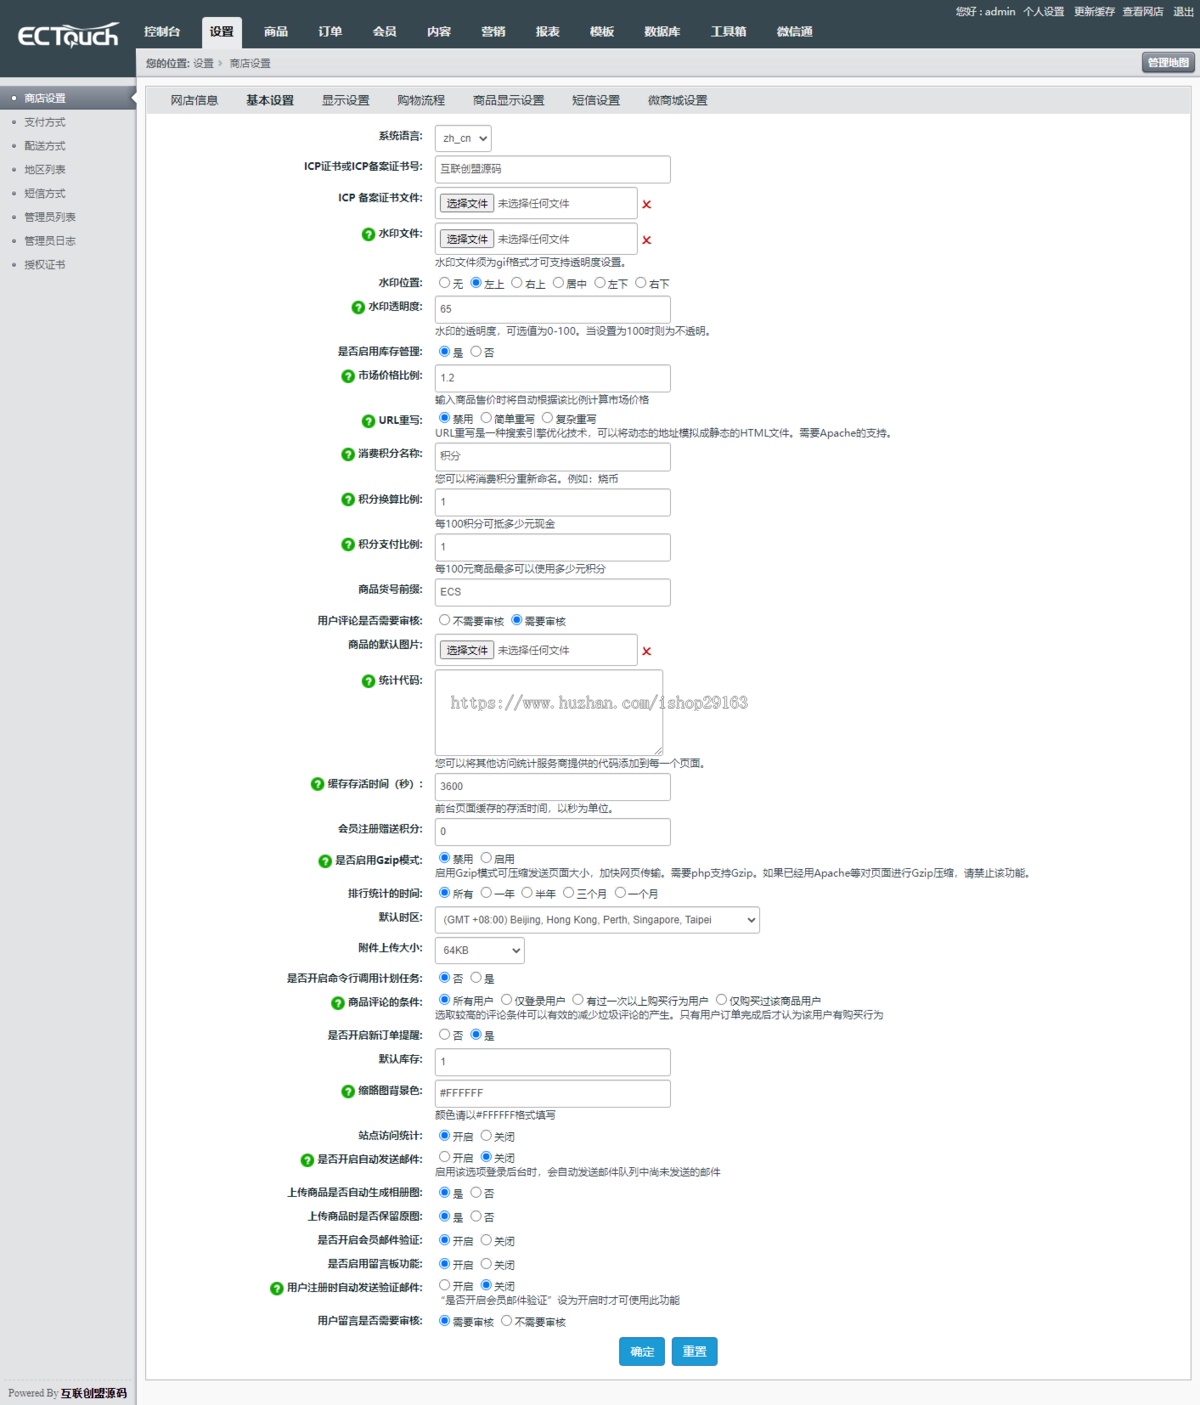1200x1405 pixels.
Task: Switch to 网店信息 tab
Action: (x=194, y=101)
